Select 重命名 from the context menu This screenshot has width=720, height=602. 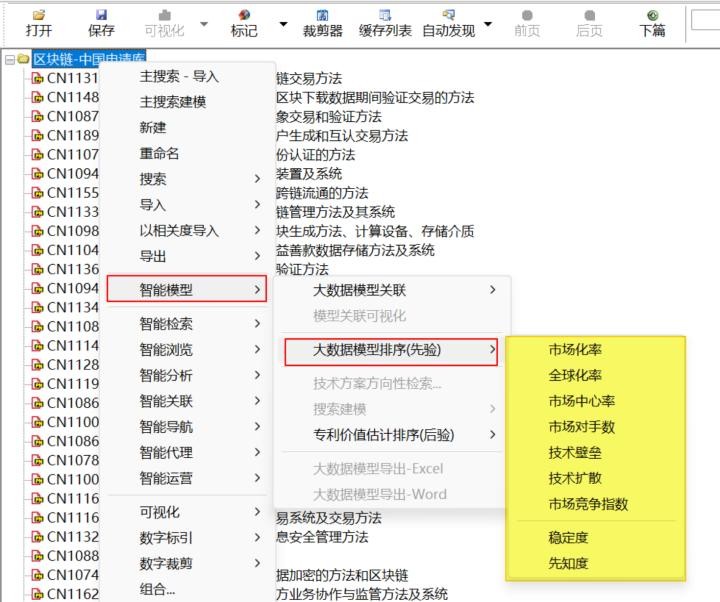click(159, 154)
